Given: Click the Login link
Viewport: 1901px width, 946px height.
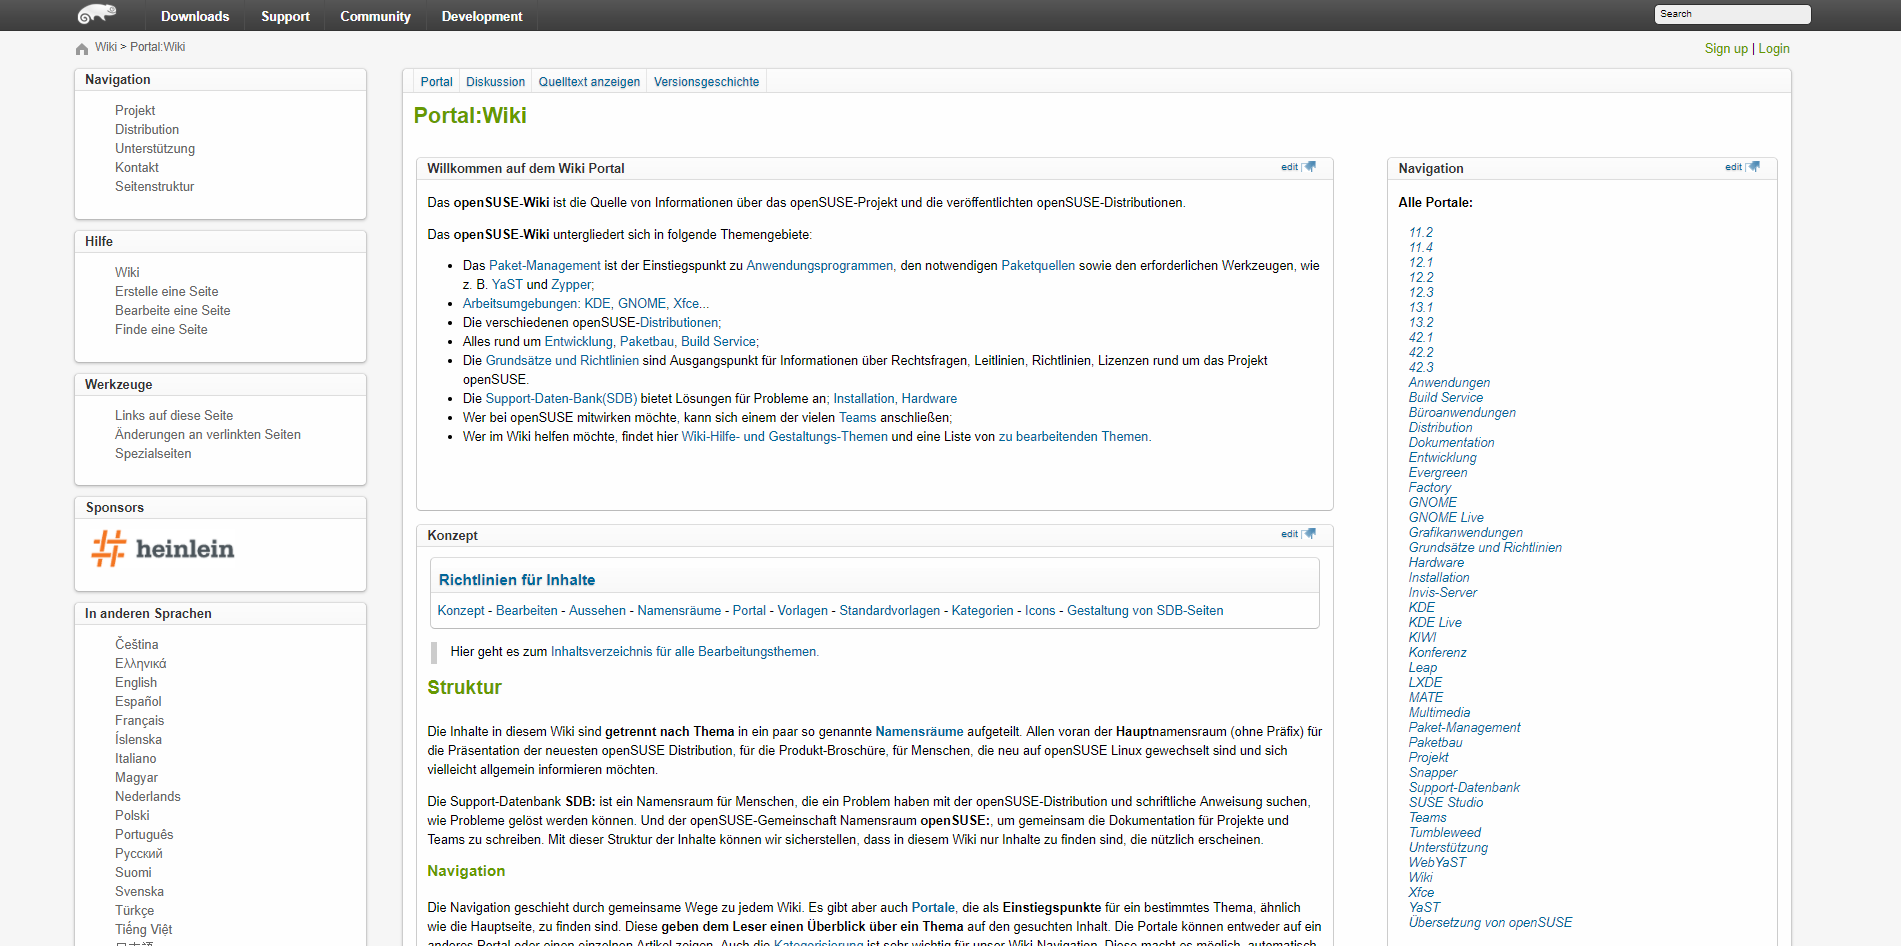Looking at the screenshot, I should pos(1774,48).
